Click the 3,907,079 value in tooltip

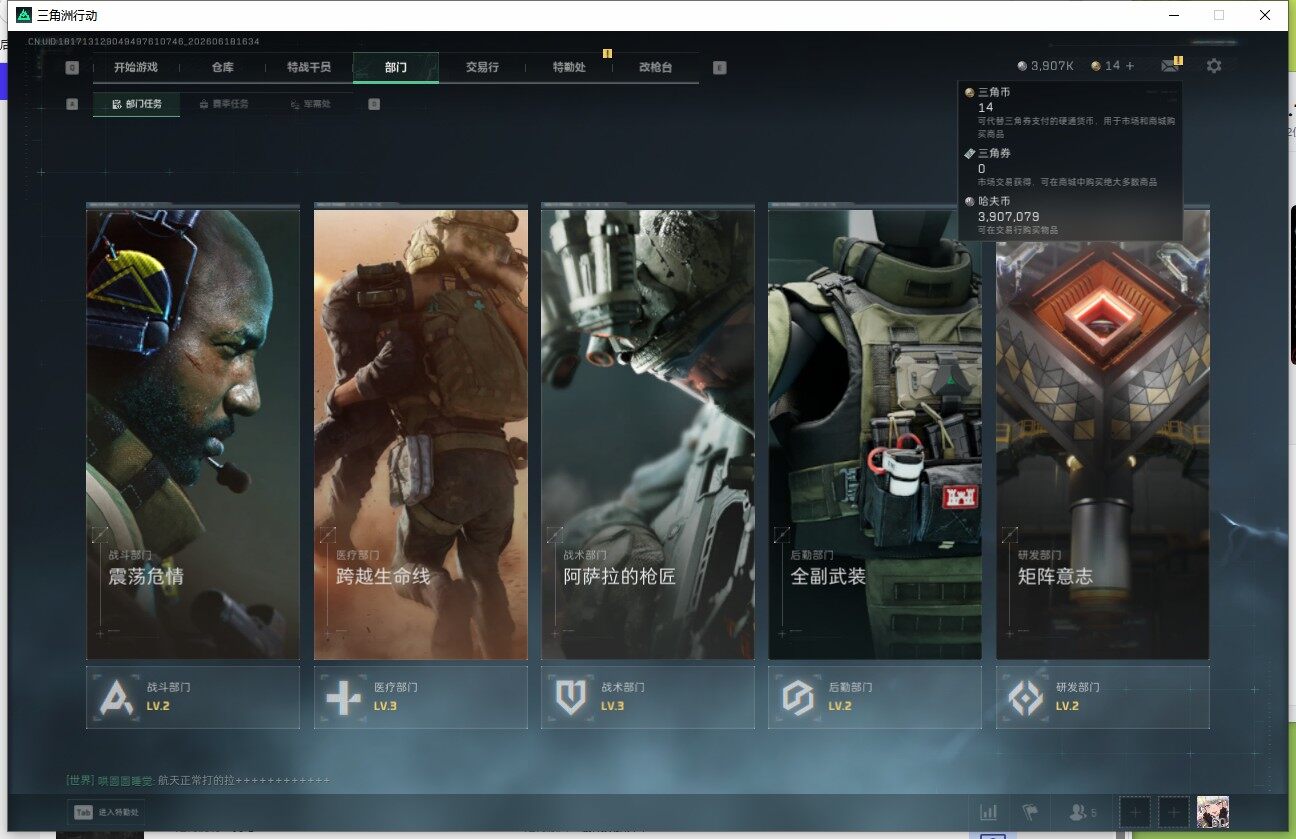(x=1008, y=216)
